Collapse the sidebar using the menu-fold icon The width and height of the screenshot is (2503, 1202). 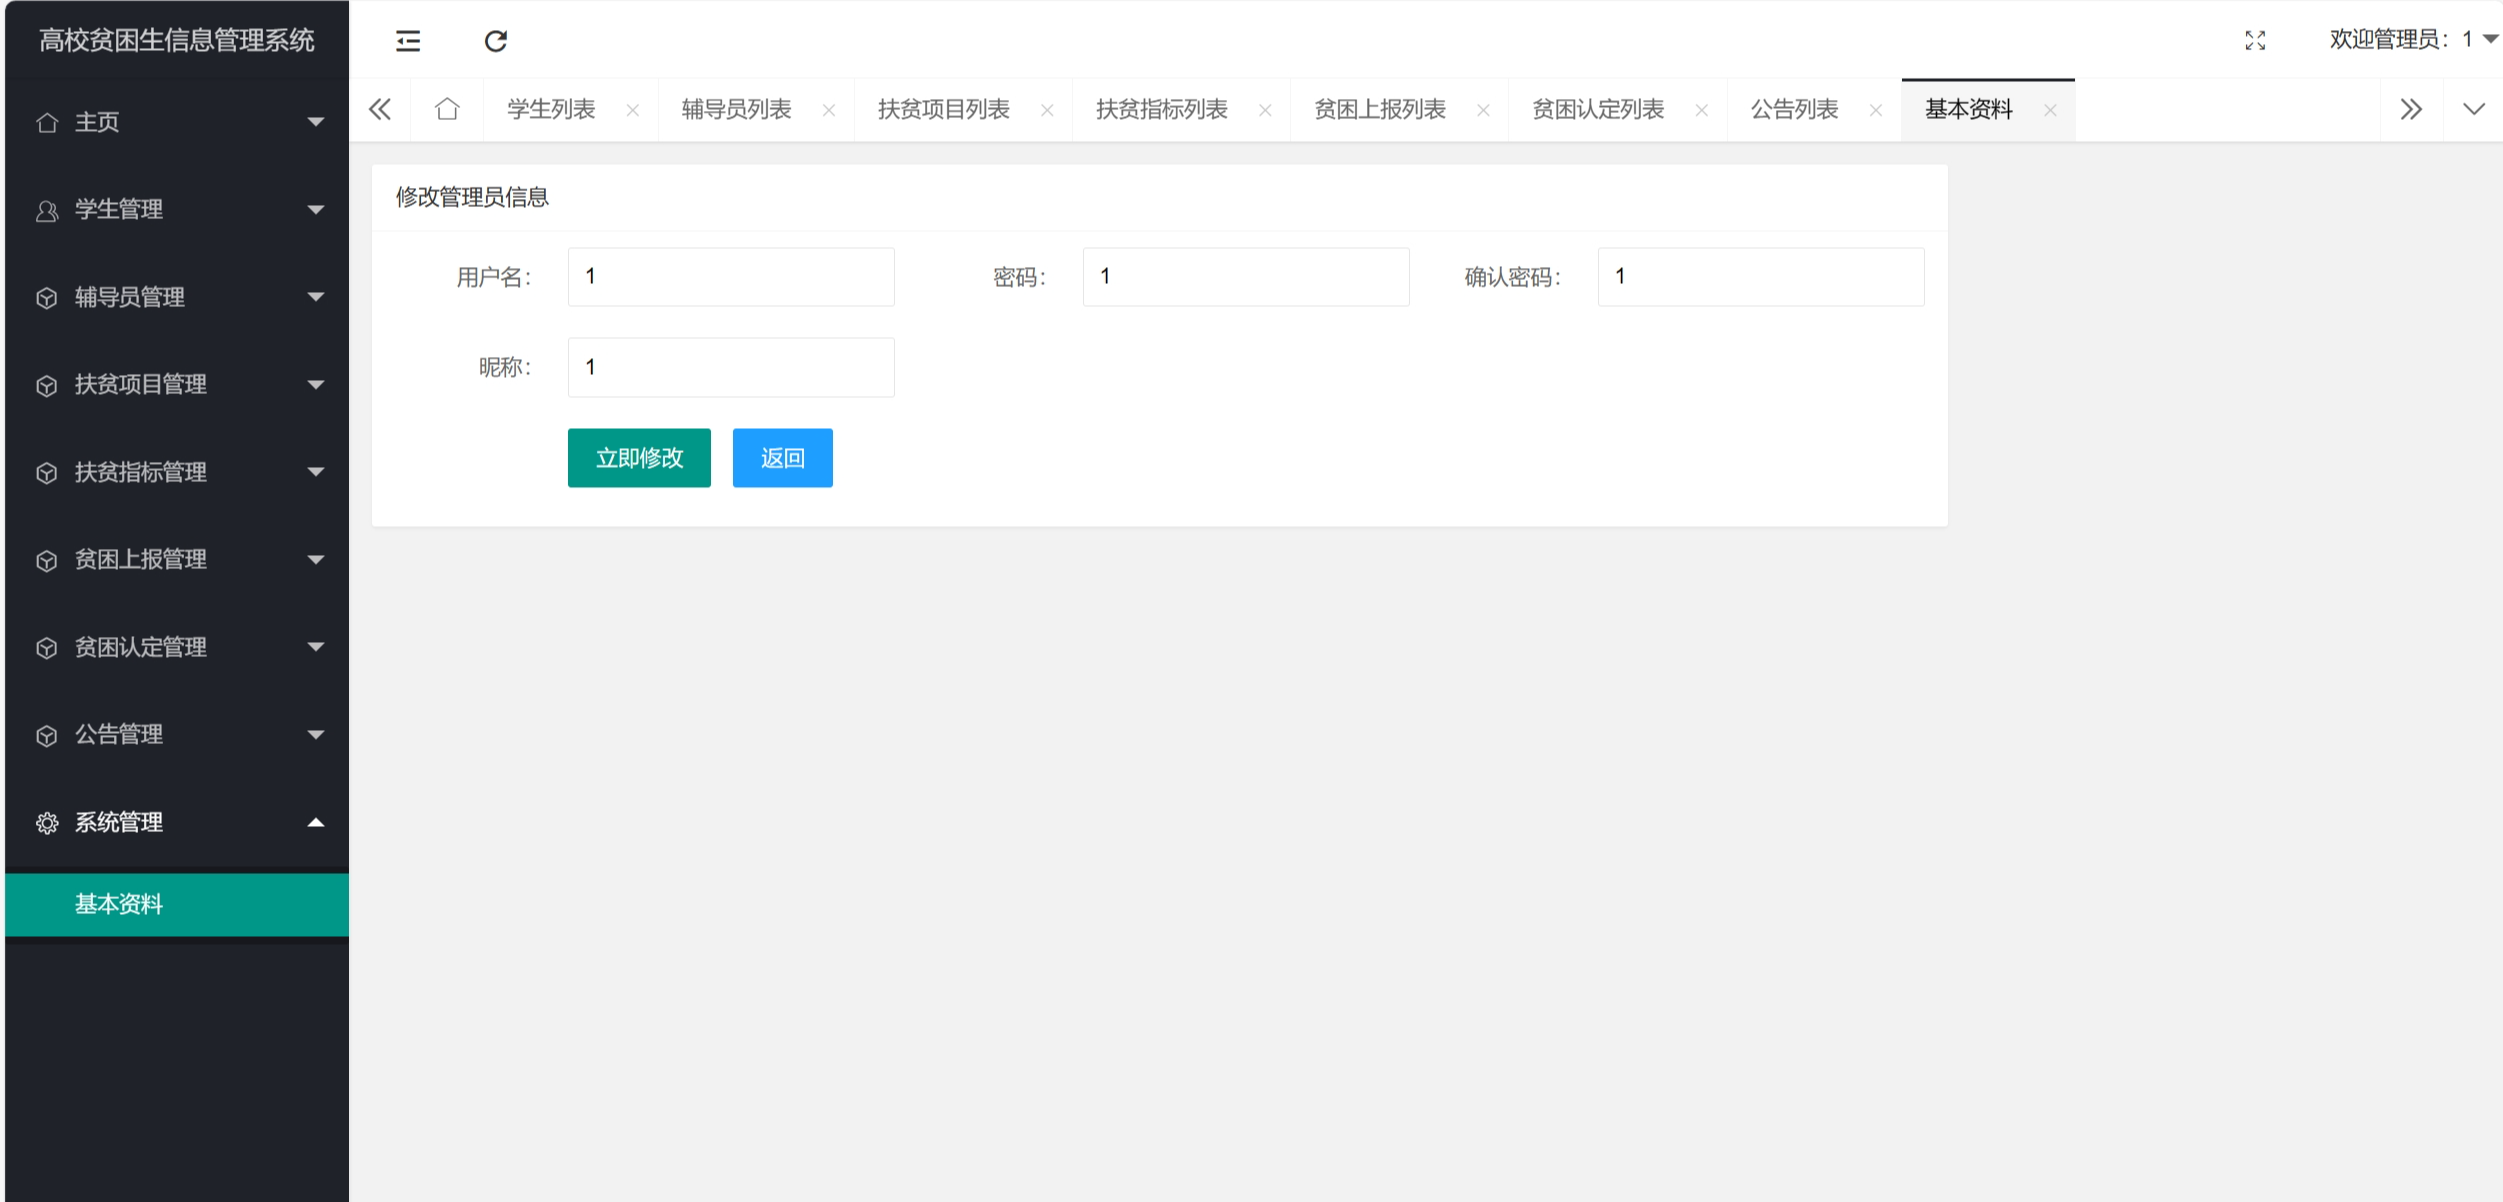tap(407, 40)
